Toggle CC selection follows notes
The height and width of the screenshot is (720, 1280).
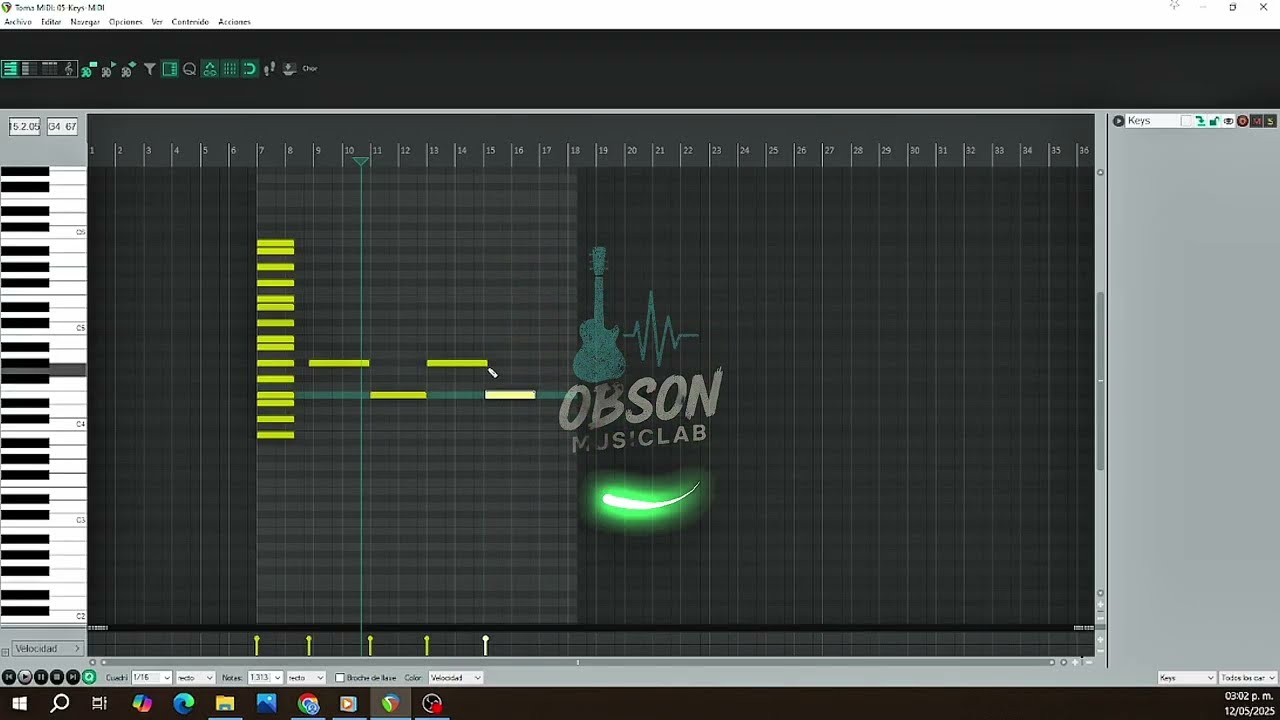click(210, 69)
